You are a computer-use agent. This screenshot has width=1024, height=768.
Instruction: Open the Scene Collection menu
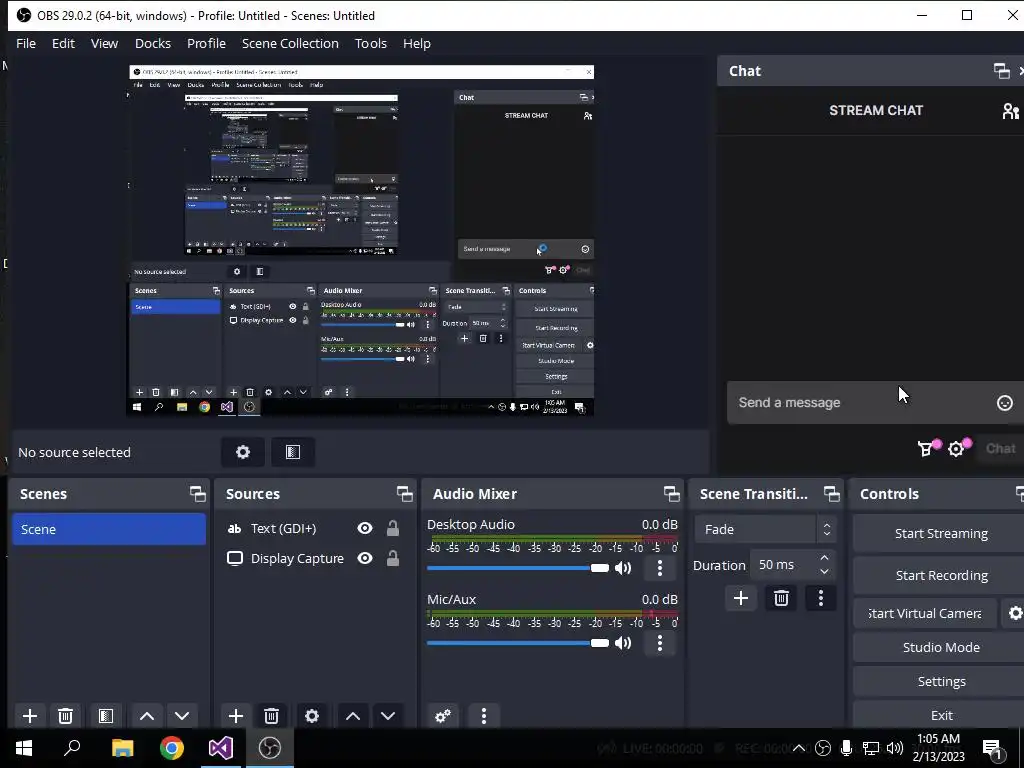tap(290, 43)
